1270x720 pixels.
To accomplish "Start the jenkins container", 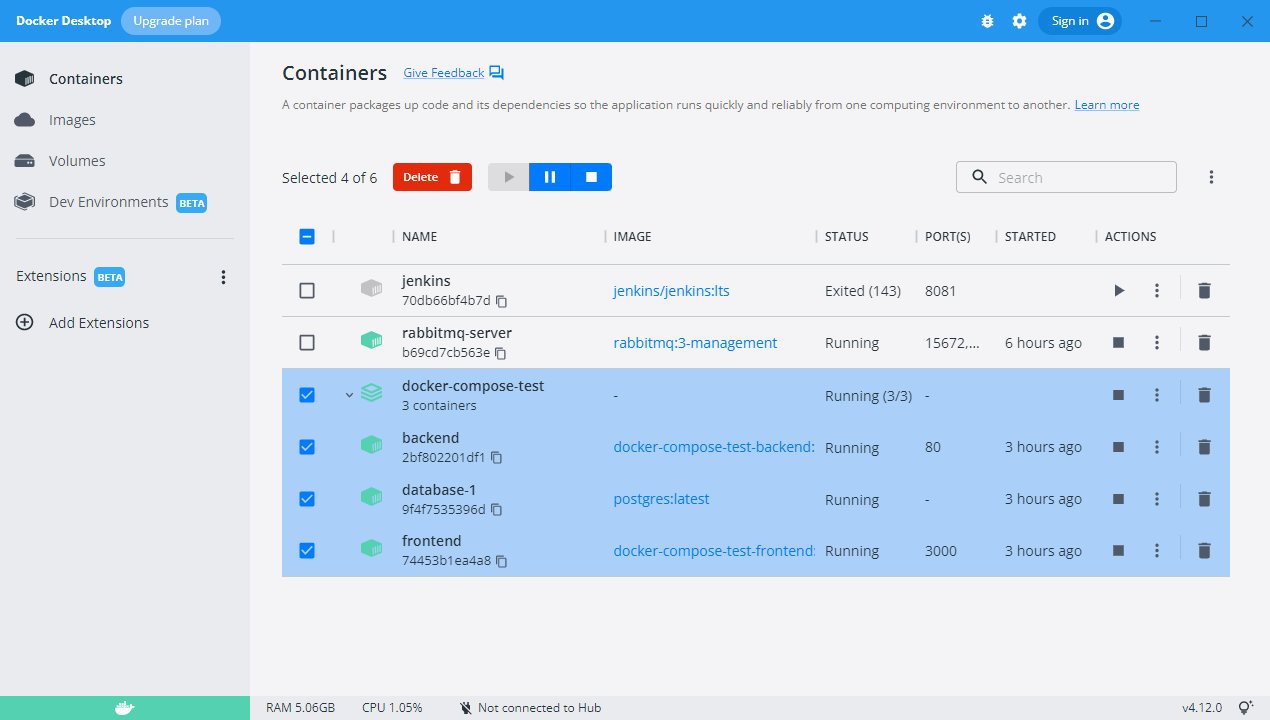I will [x=1118, y=290].
